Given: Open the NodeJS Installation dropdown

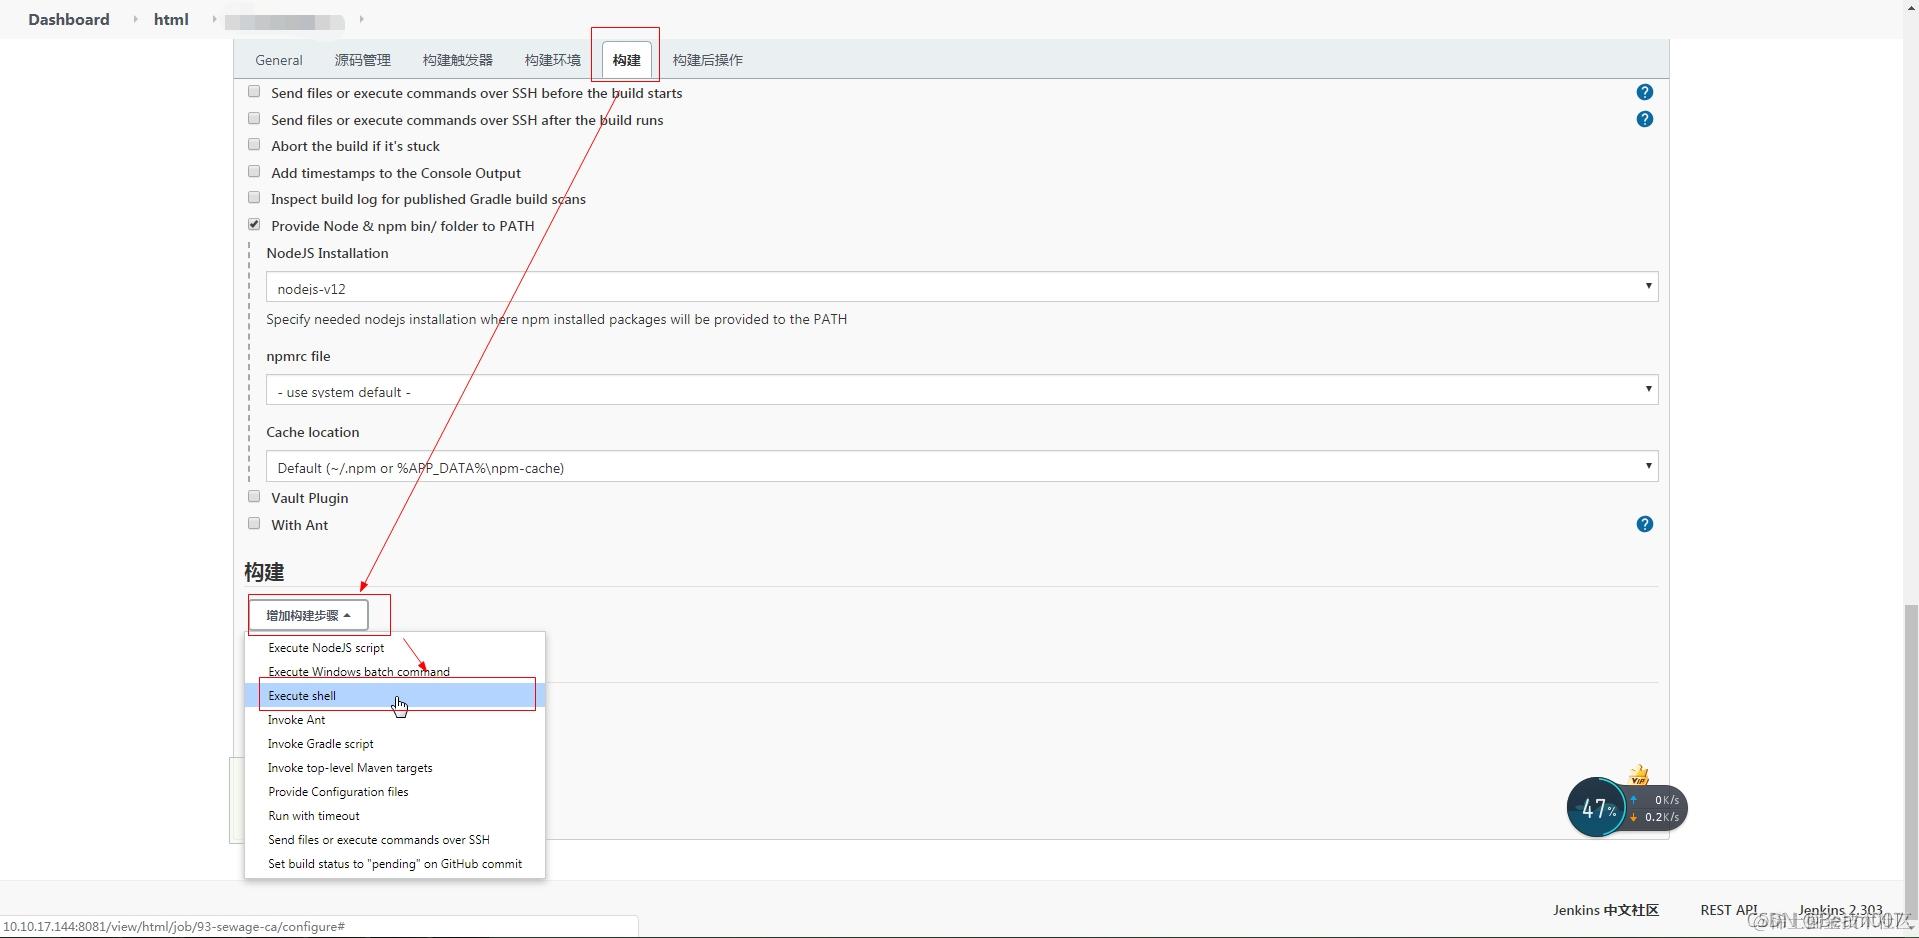Looking at the screenshot, I should [x=962, y=287].
